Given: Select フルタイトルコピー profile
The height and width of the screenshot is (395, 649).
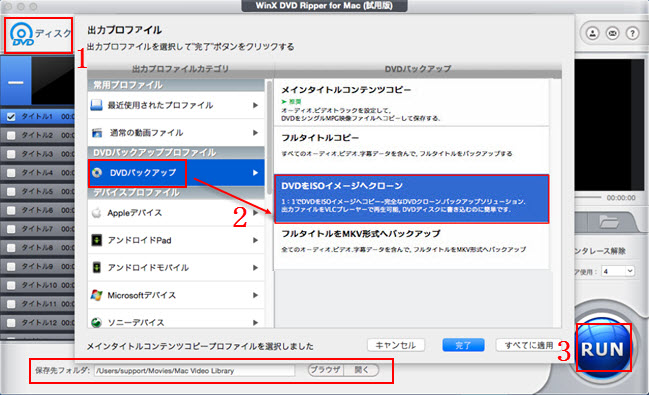Looking at the screenshot, I should pos(411,150).
